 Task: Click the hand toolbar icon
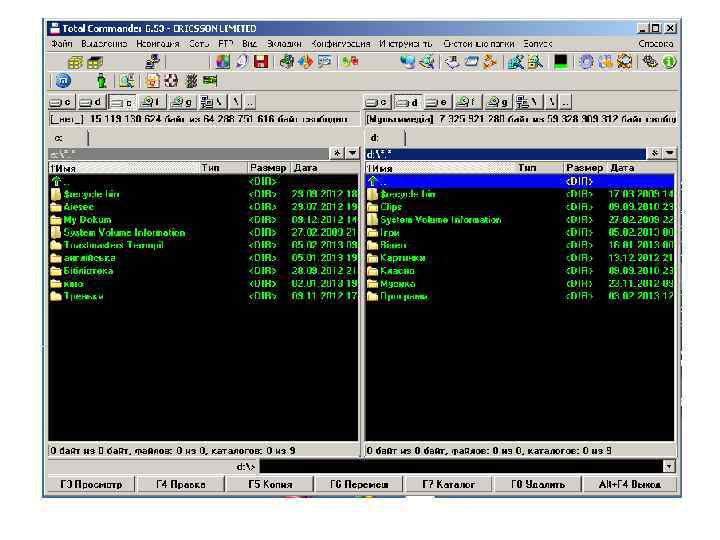(605, 62)
